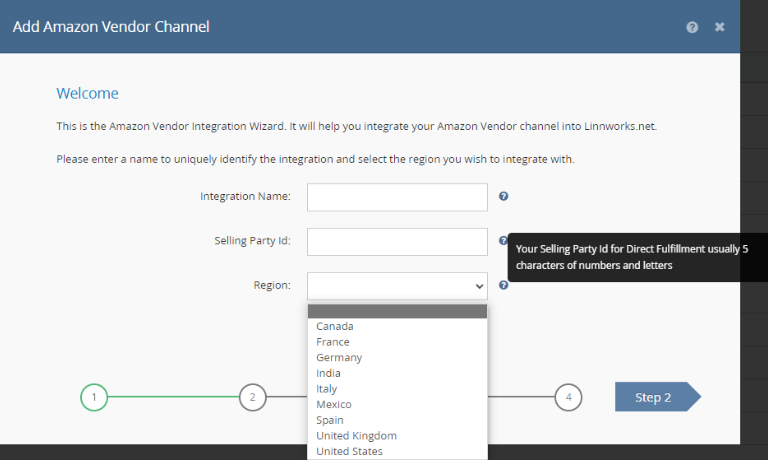The height and width of the screenshot is (460, 768).
Task: Focus the Selling Party Id input box
Action: [x=397, y=242]
